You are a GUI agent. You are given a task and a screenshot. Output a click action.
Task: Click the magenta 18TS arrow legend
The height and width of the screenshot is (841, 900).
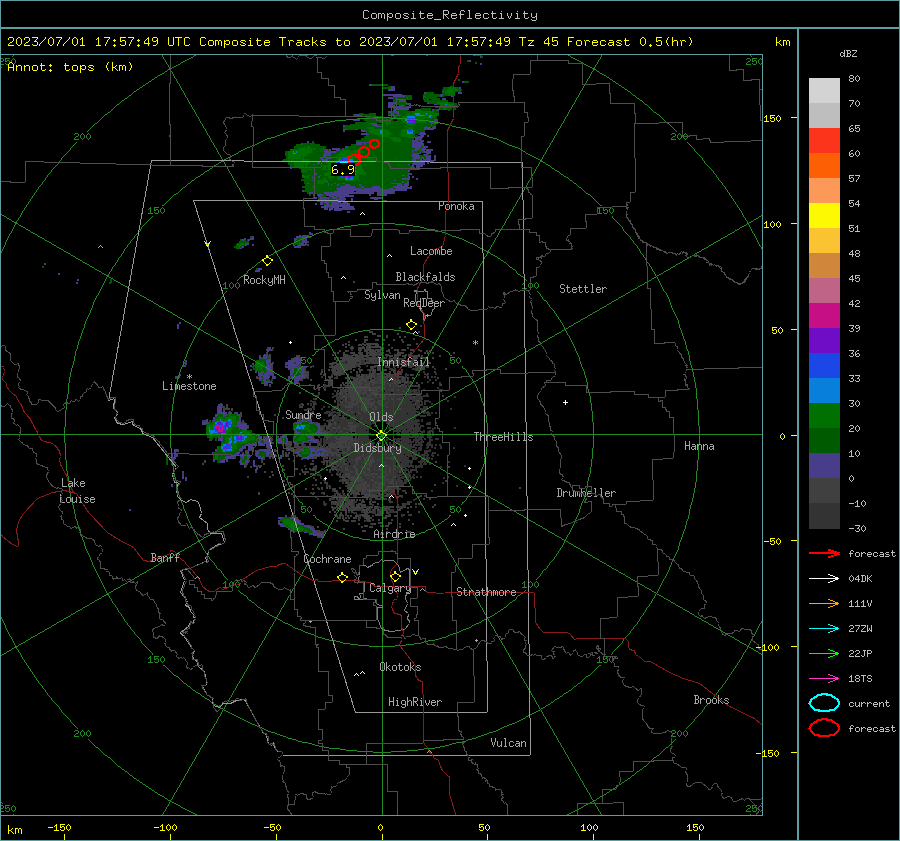pos(825,679)
